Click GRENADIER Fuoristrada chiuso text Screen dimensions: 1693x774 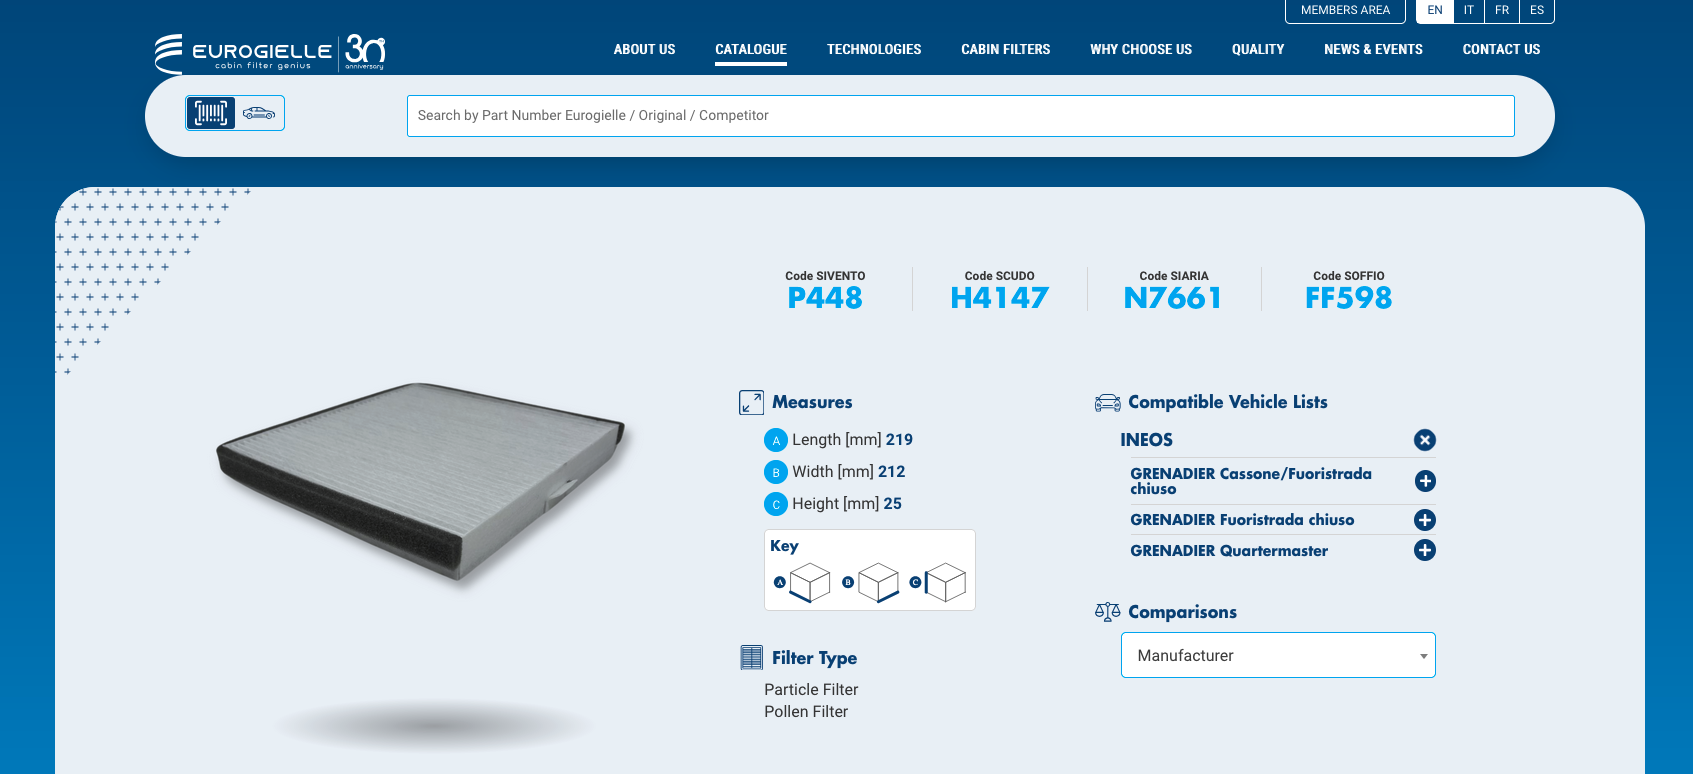click(1242, 520)
